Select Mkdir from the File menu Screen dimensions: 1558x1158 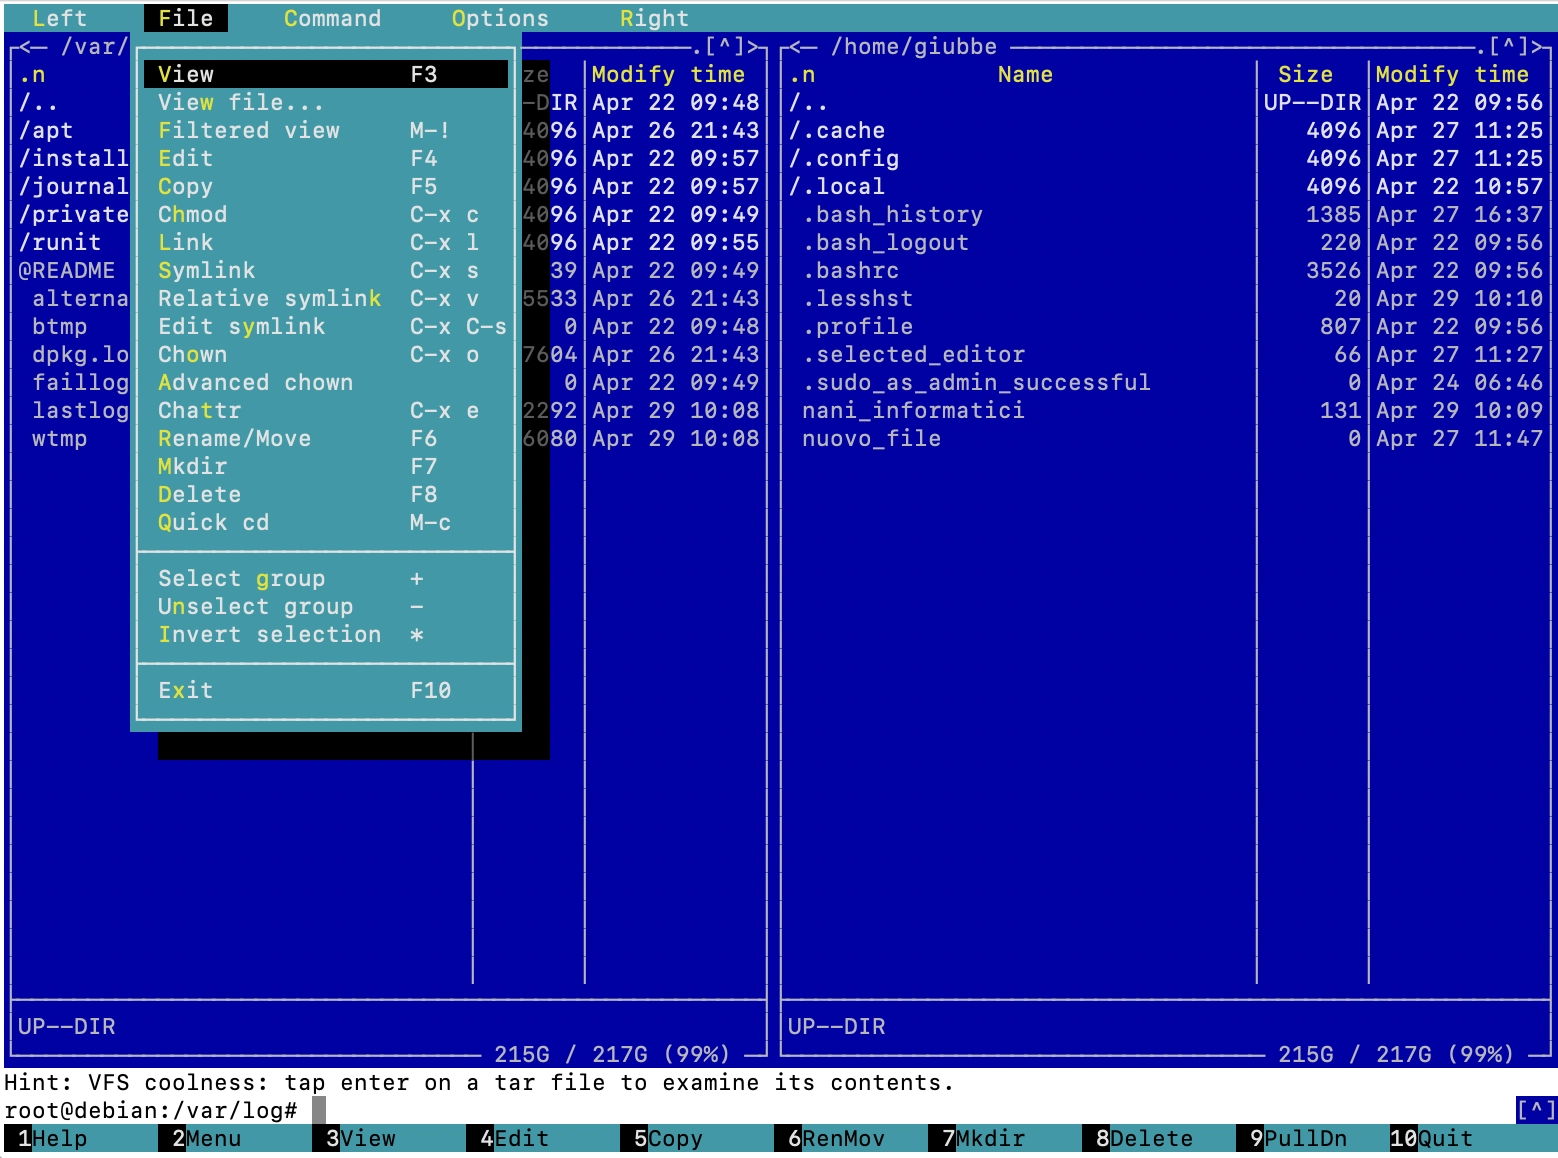[192, 466]
